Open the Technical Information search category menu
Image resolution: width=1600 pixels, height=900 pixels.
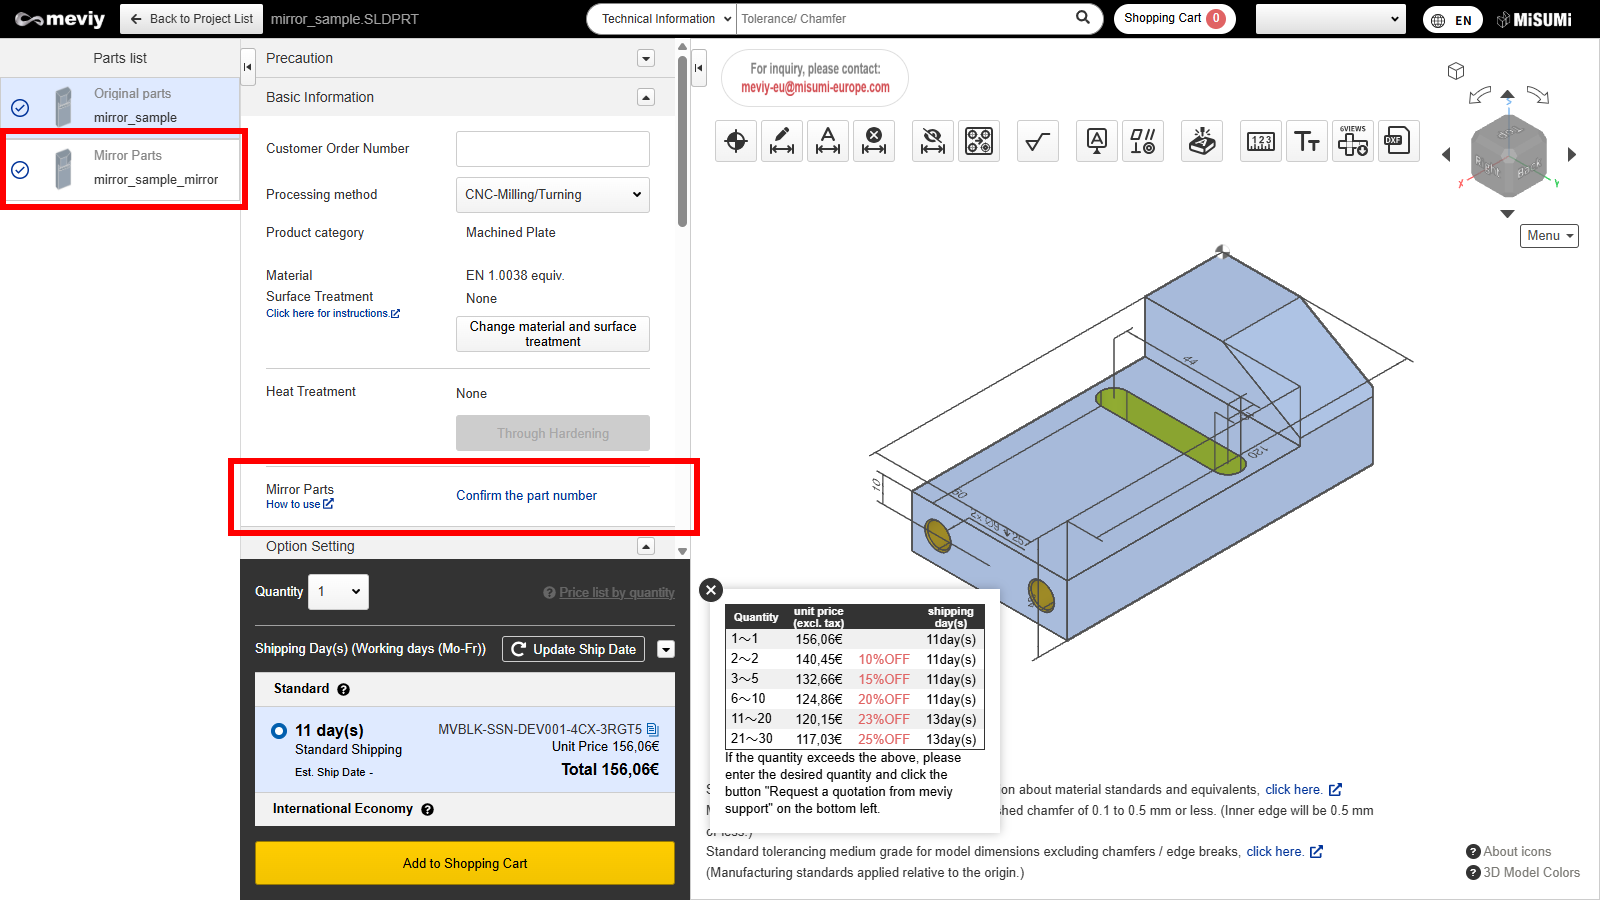click(x=664, y=19)
